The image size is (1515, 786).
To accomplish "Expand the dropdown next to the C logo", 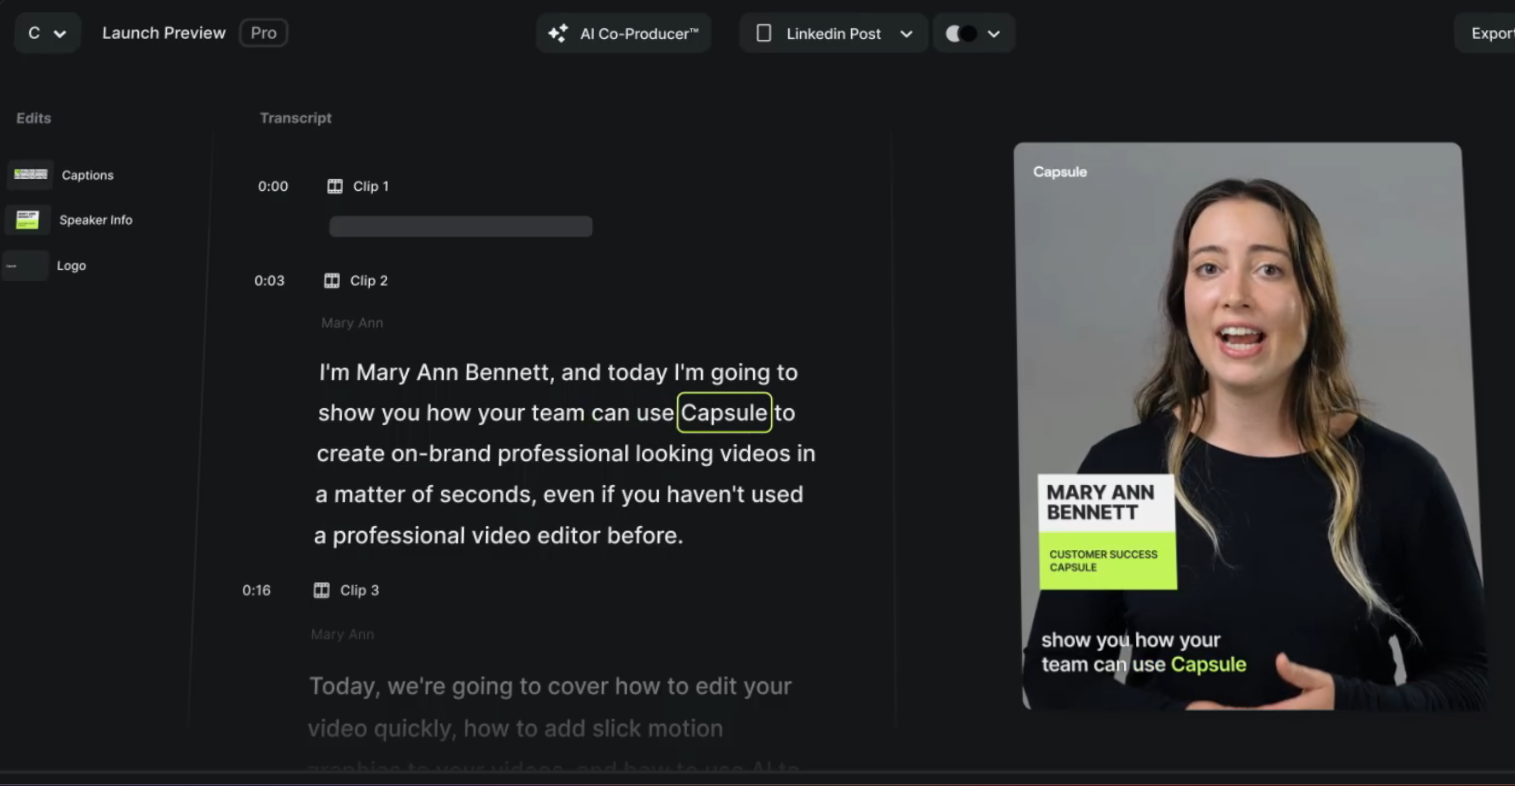I will pyautogui.click(x=58, y=32).
